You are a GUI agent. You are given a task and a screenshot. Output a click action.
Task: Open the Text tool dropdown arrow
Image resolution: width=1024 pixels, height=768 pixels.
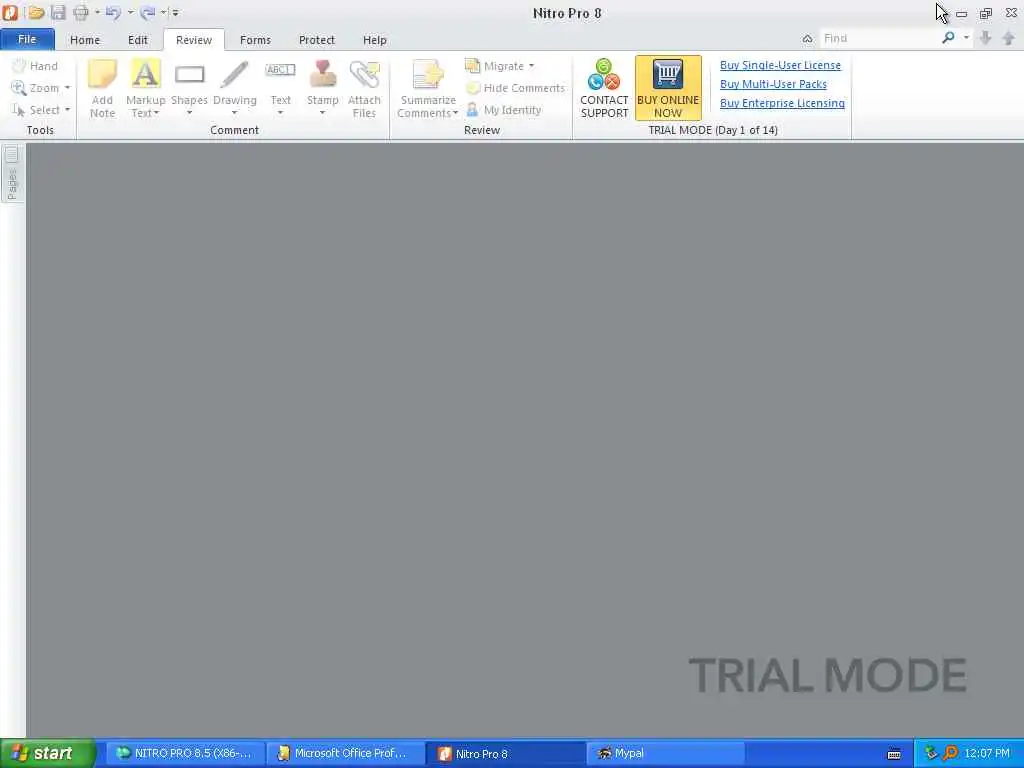tap(280, 113)
